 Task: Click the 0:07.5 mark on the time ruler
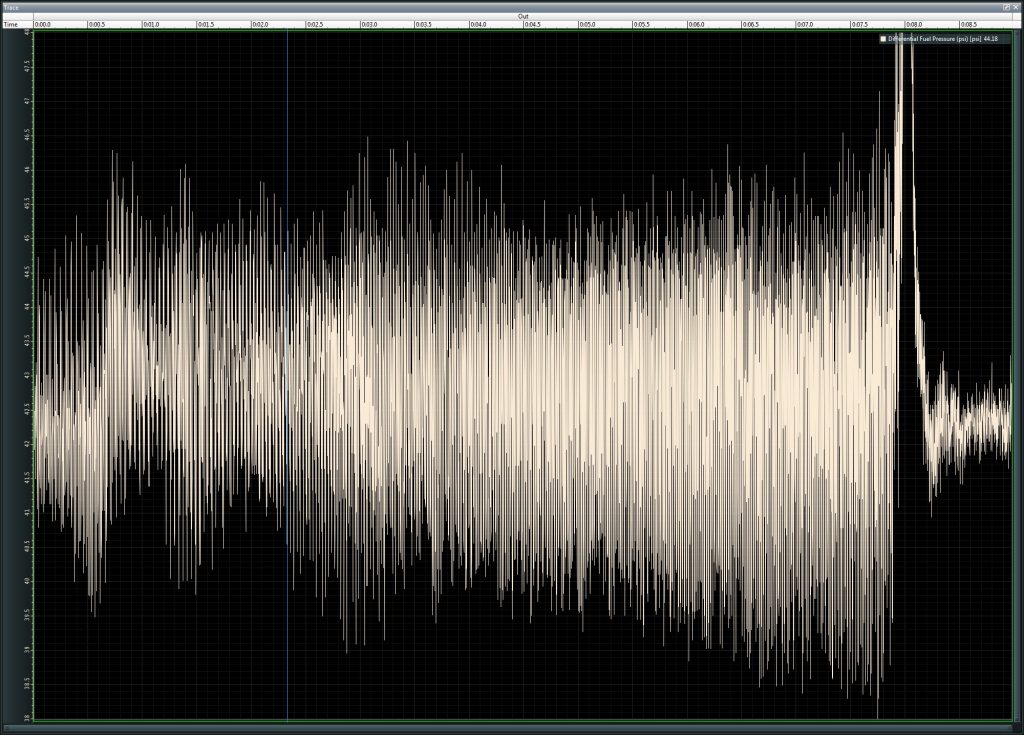pos(859,24)
